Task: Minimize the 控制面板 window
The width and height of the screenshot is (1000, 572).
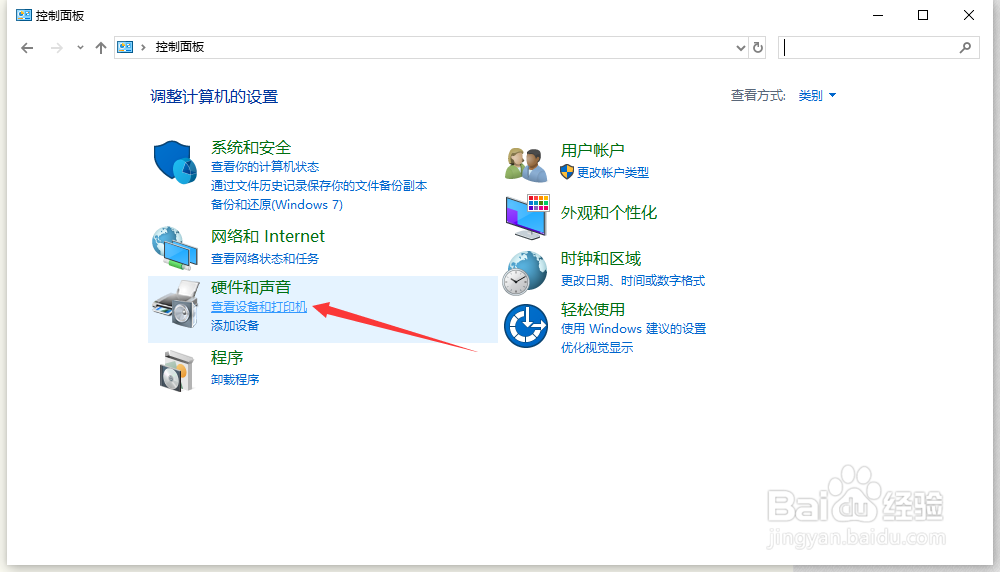Action: (878, 15)
